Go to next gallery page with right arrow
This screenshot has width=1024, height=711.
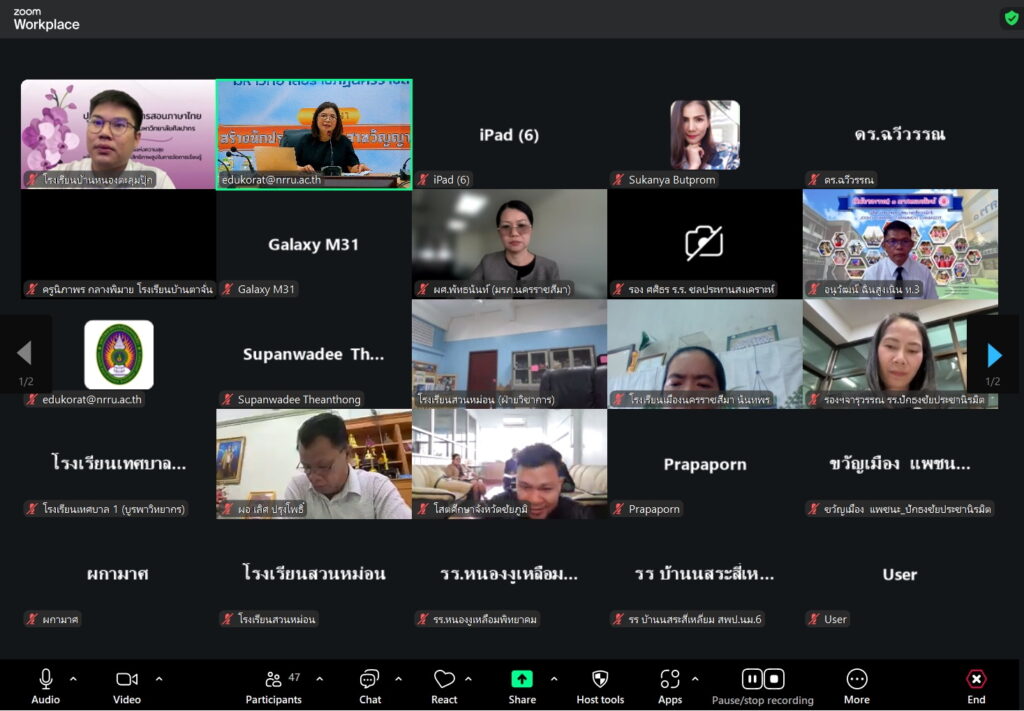click(993, 354)
